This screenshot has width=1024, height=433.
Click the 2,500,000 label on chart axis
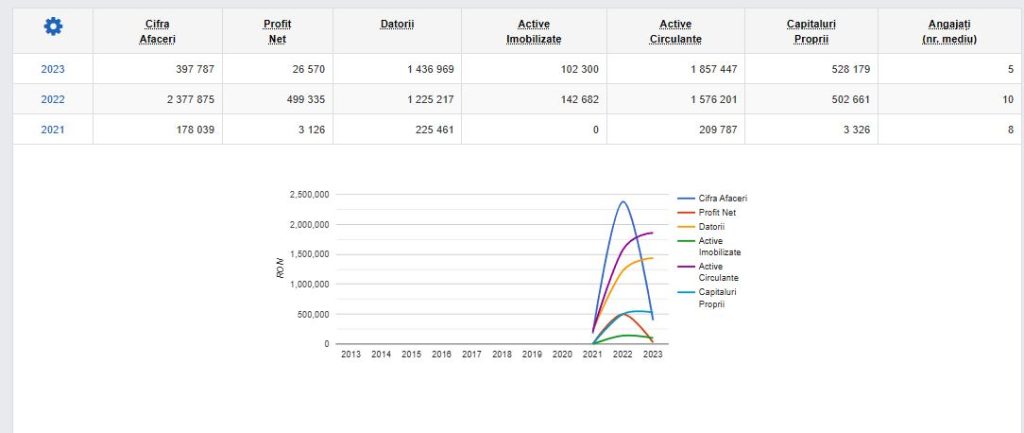point(309,195)
